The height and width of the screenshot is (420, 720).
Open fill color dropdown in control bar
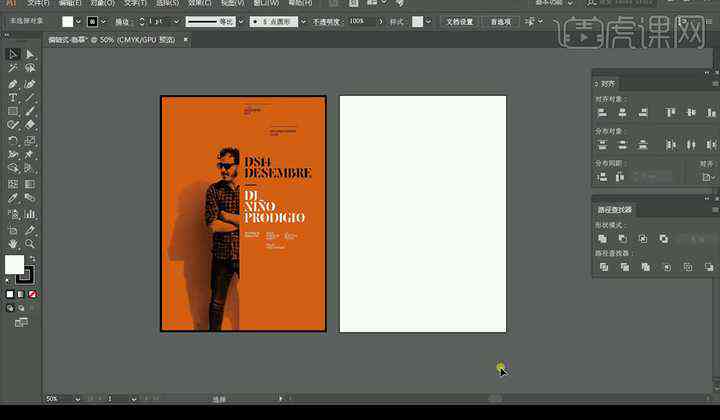click(78, 22)
